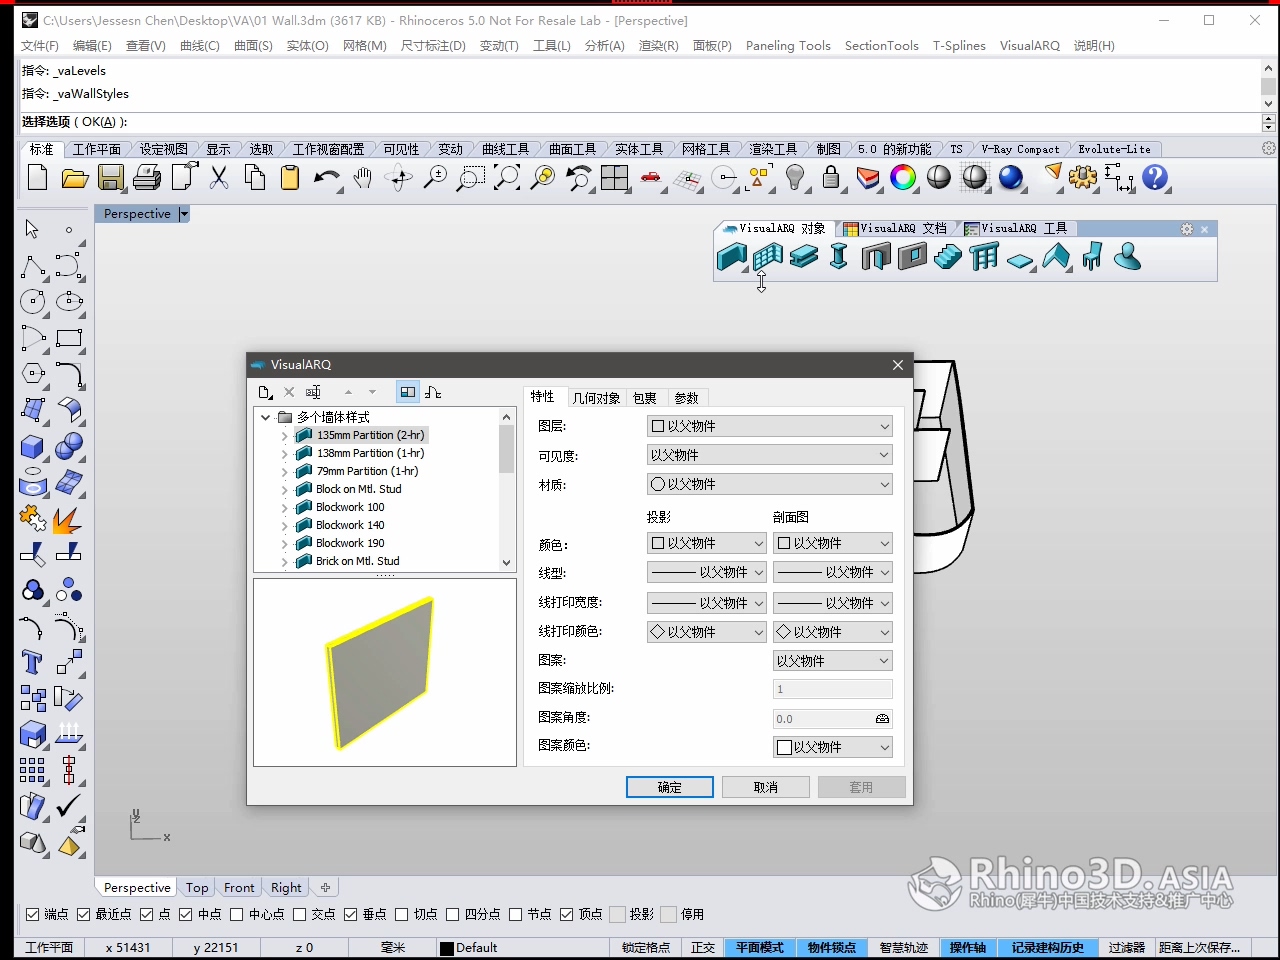This screenshot has width=1280, height=960.
Task: Click the VisualARQ Curtain Wall tool icon
Action: (x=768, y=257)
